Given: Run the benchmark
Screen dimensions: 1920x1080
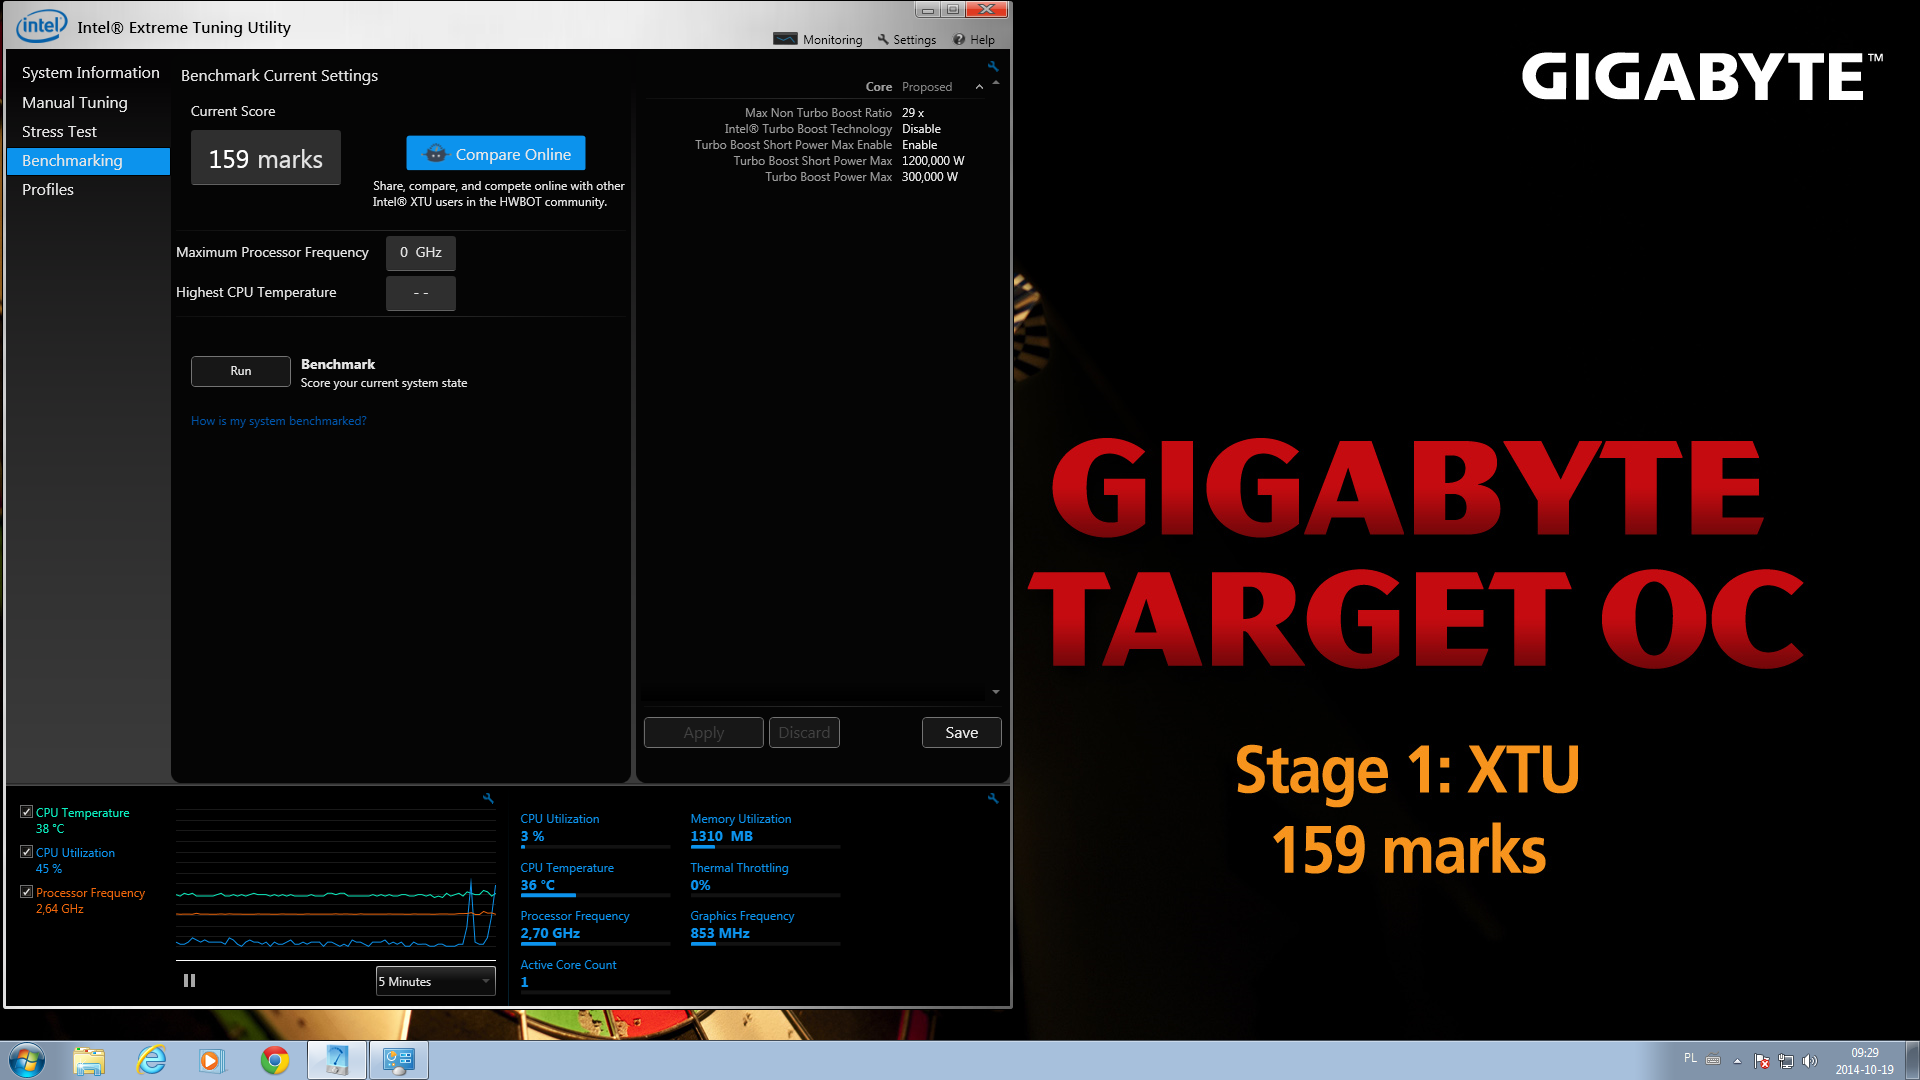Looking at the screenshot, I should (x=241, y=371).
